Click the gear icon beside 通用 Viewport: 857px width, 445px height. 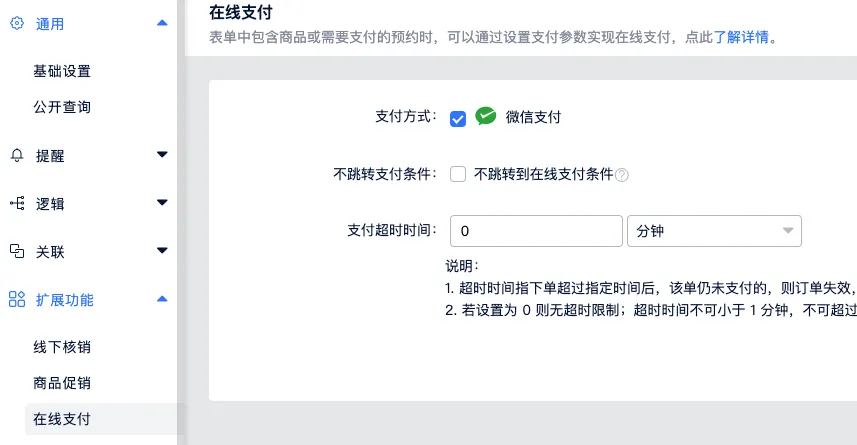(16, 24)
